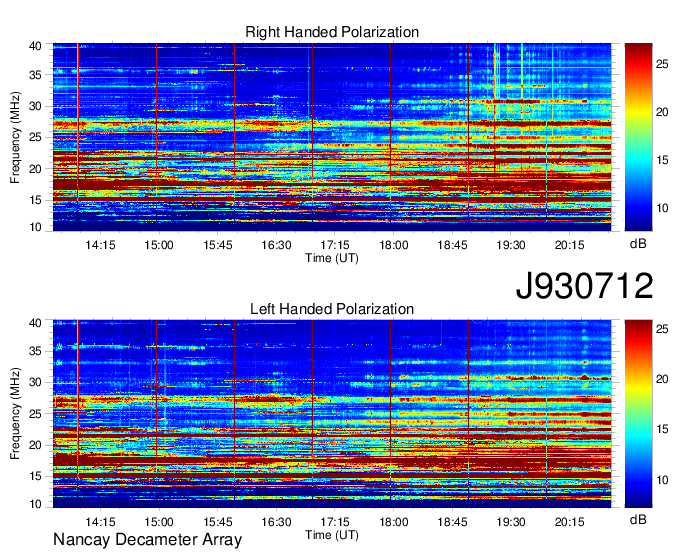Click the 18:00 time tick of Left Handed plot
680x552 pixels.
pyautogui.click(x=394, y=521)
